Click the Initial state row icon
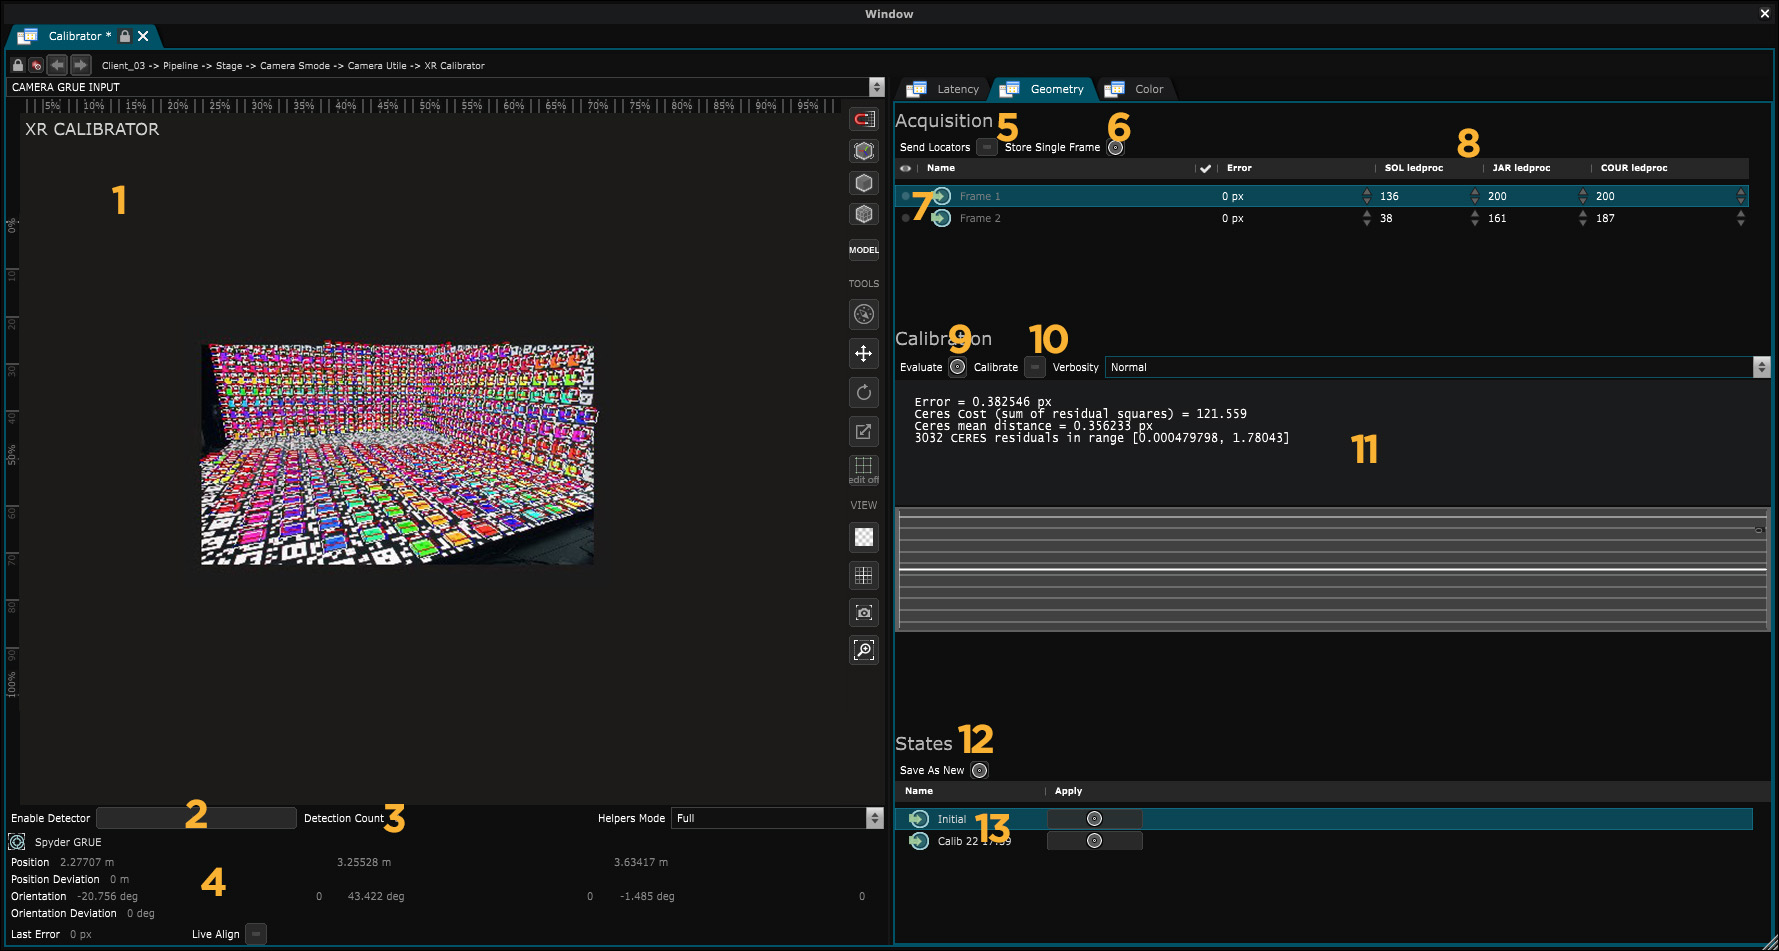Image resolution: width=1779 pixels, height=951 pixels. 919,819
